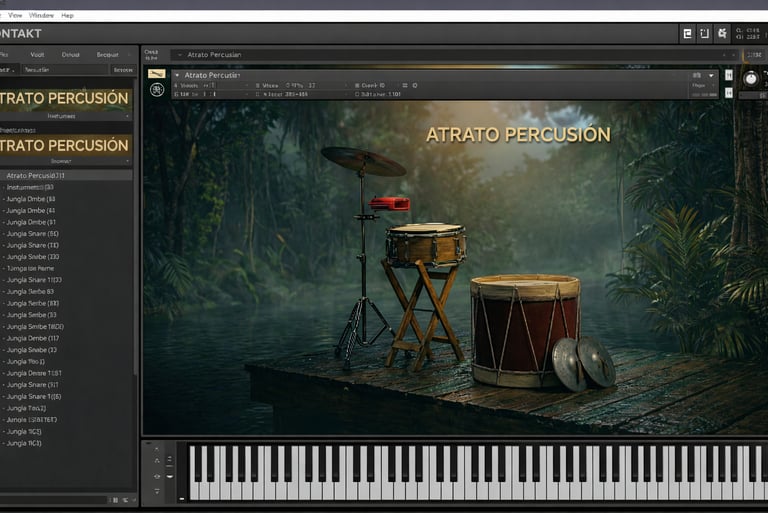
Task: Select the Jungla Snare 1((6) list item
Action: point(34,397)
